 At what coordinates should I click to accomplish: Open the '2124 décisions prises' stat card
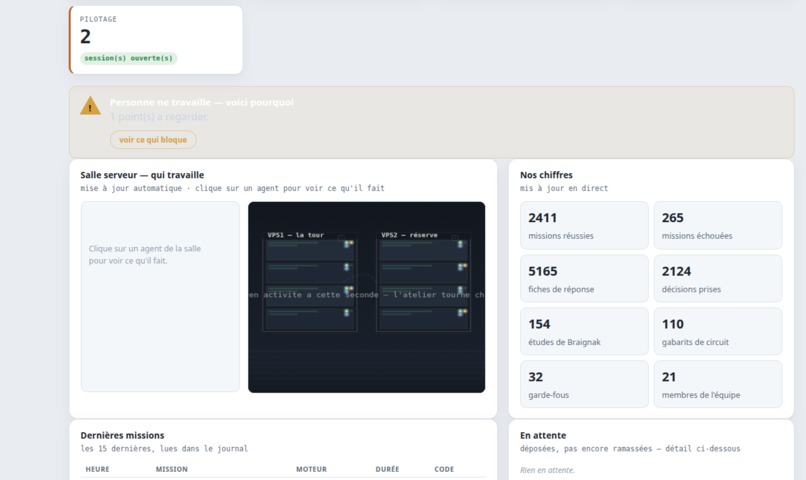tap(718, 279)
